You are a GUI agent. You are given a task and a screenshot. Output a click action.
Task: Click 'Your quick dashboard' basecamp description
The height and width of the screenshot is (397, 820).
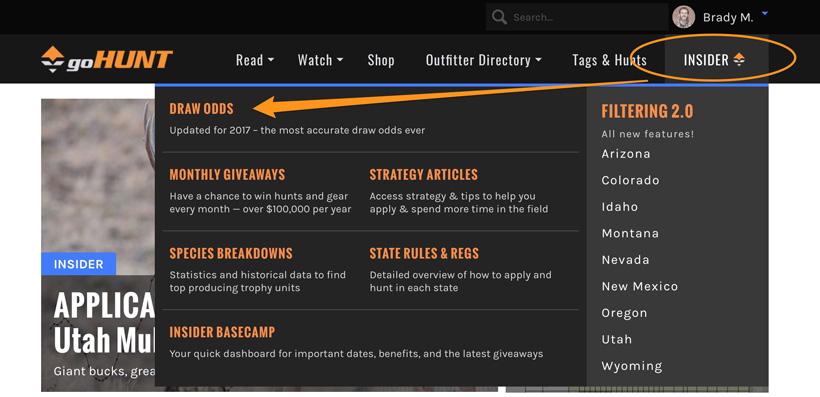coord(356,354)
